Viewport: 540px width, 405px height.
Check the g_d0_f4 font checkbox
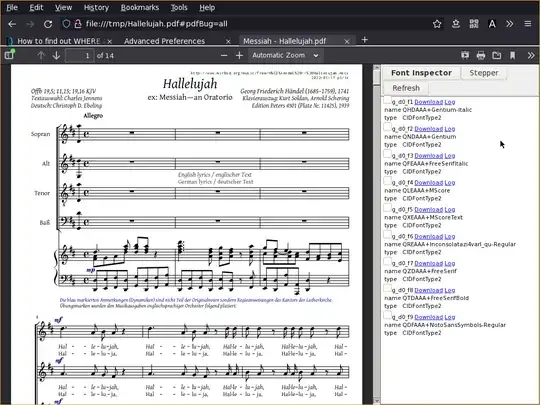387,181
